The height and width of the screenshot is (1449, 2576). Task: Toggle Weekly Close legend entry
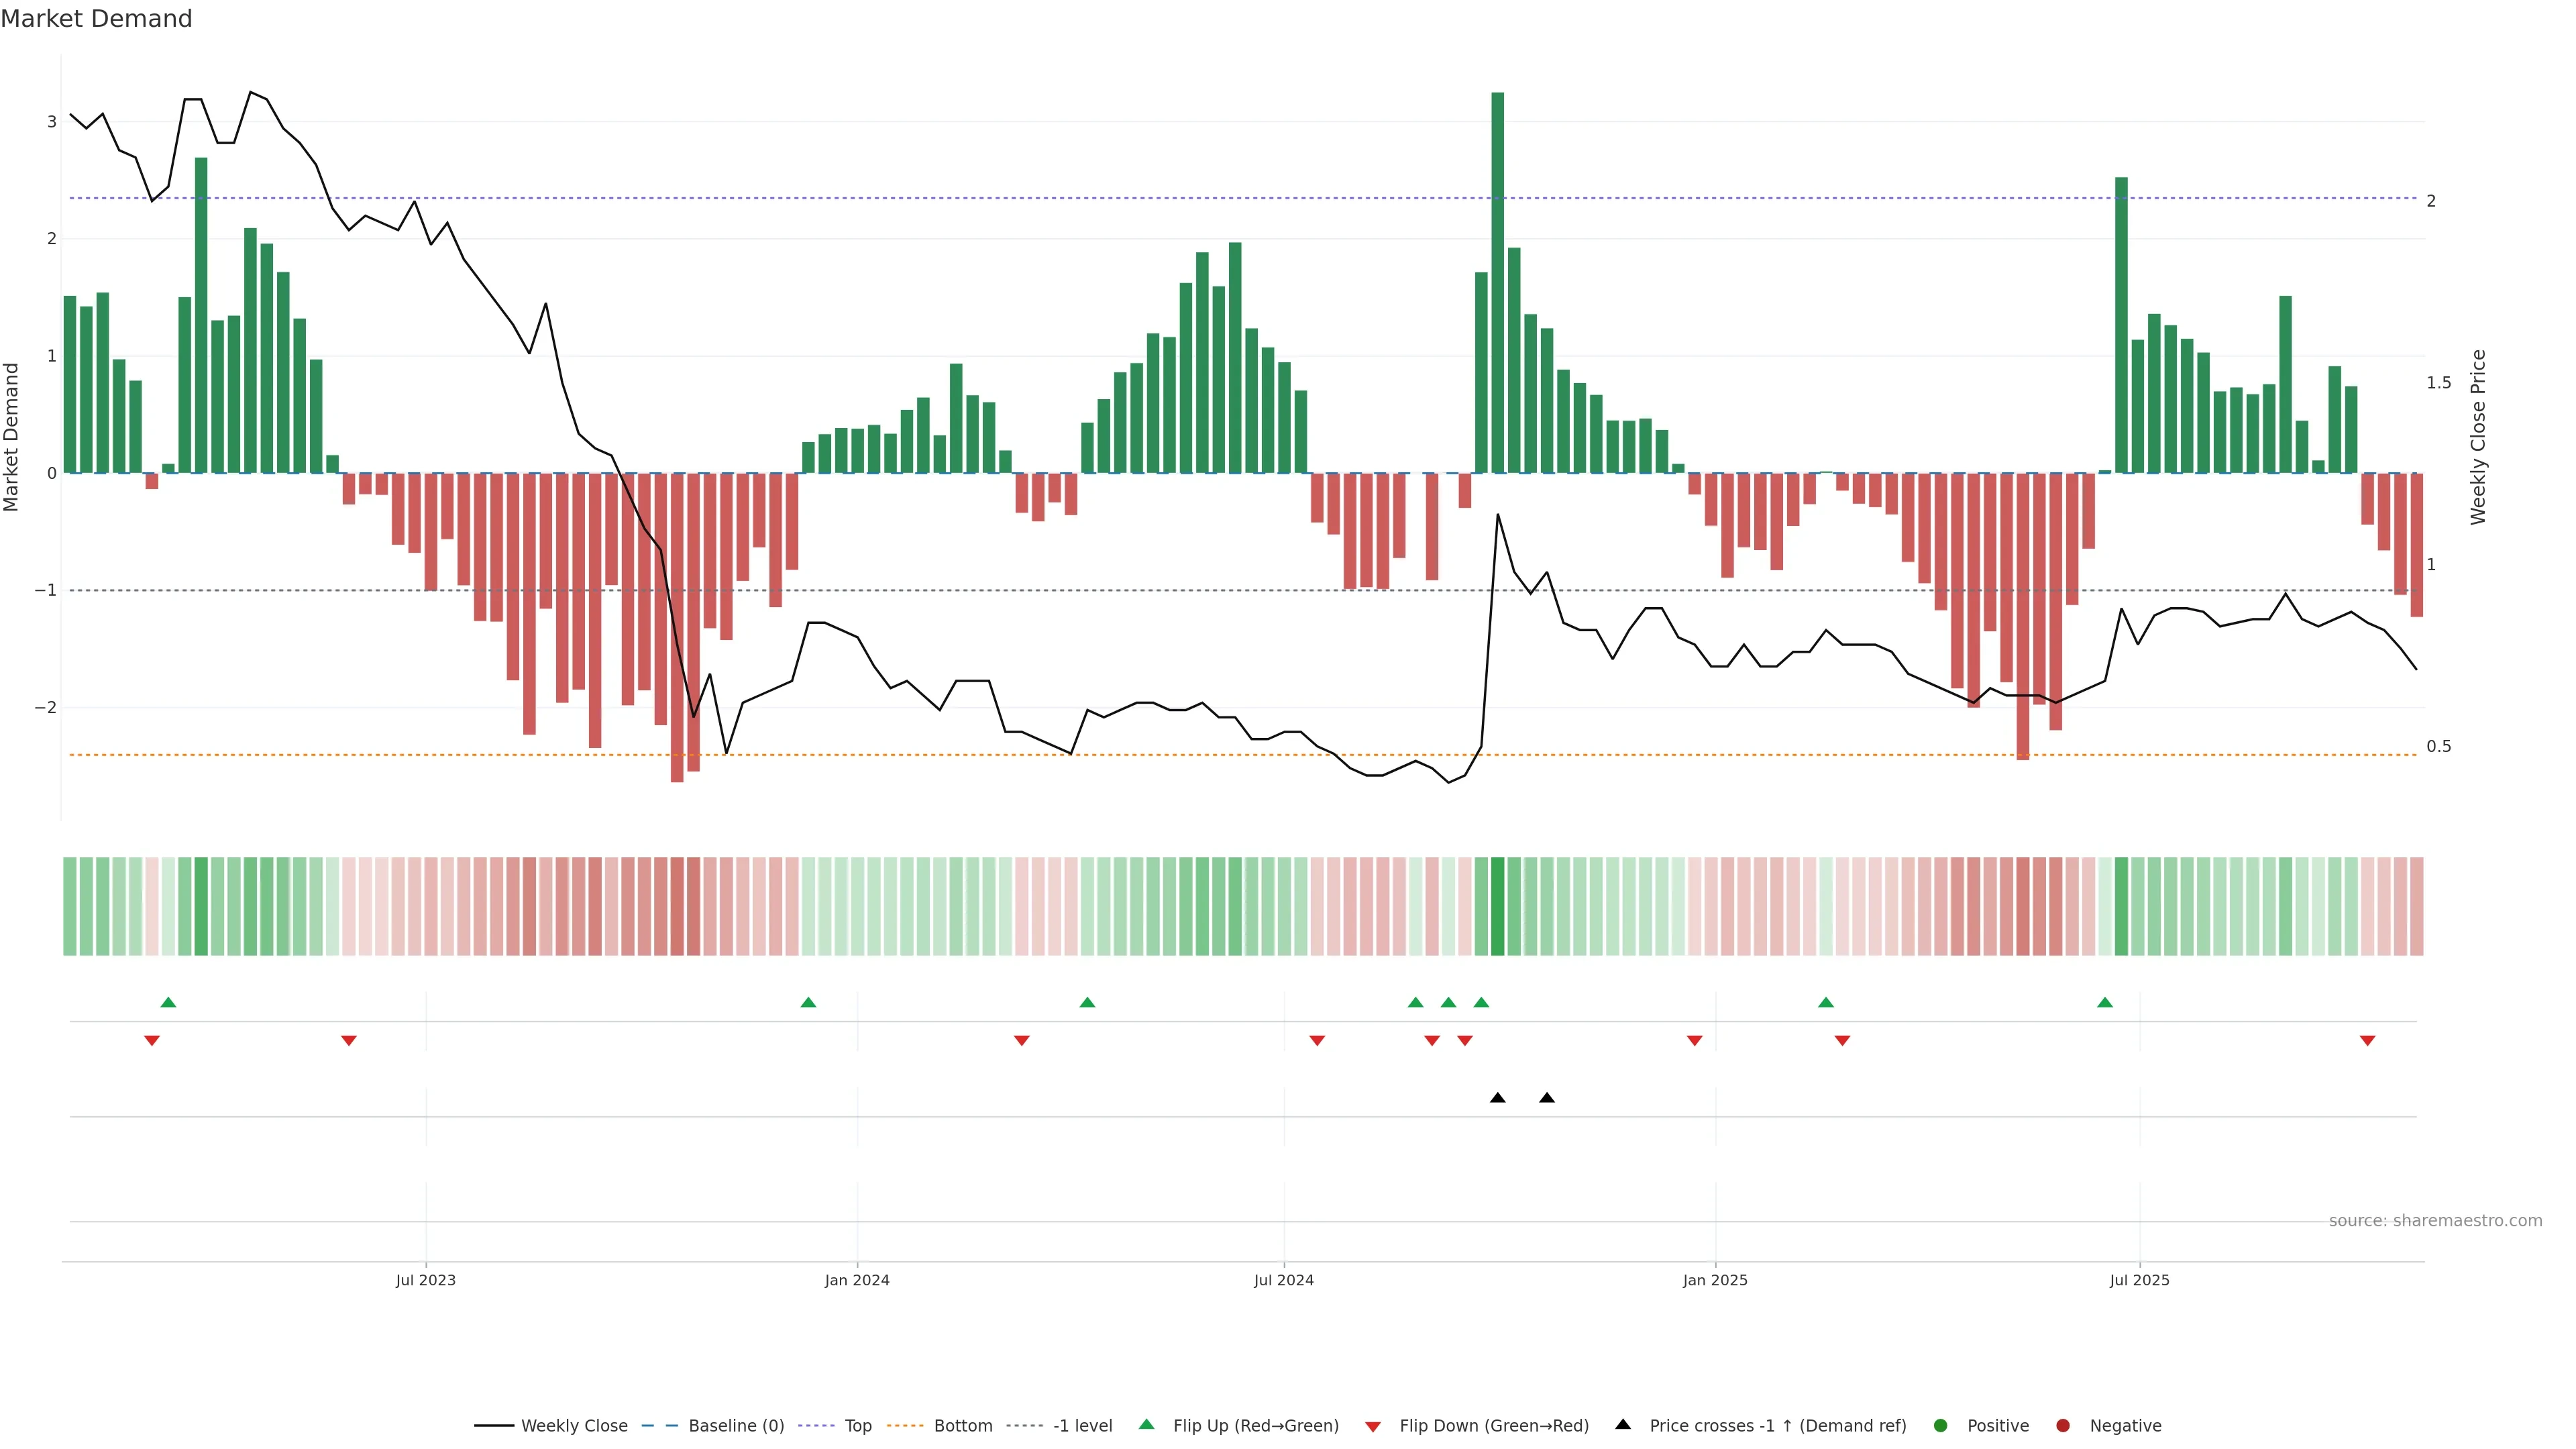pos(573,1426)
